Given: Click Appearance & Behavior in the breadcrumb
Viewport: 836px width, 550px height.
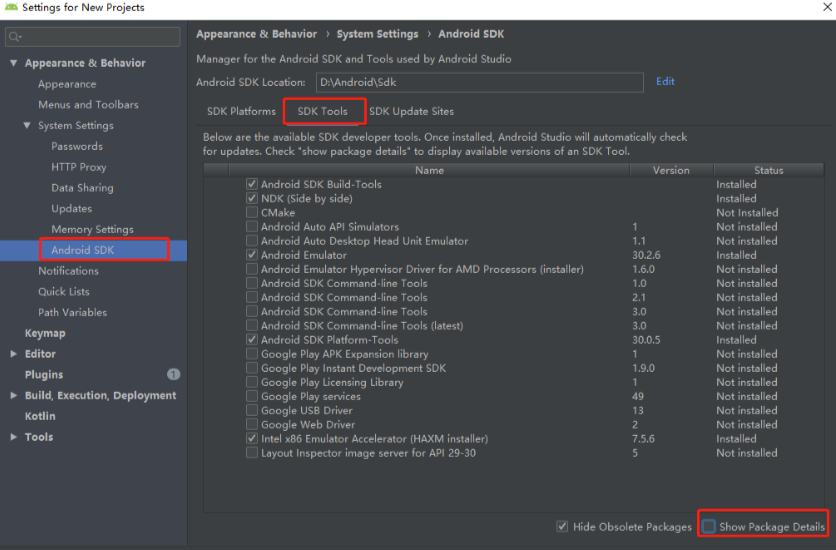Looking at the screenshot, I should [x=256, y=34].
